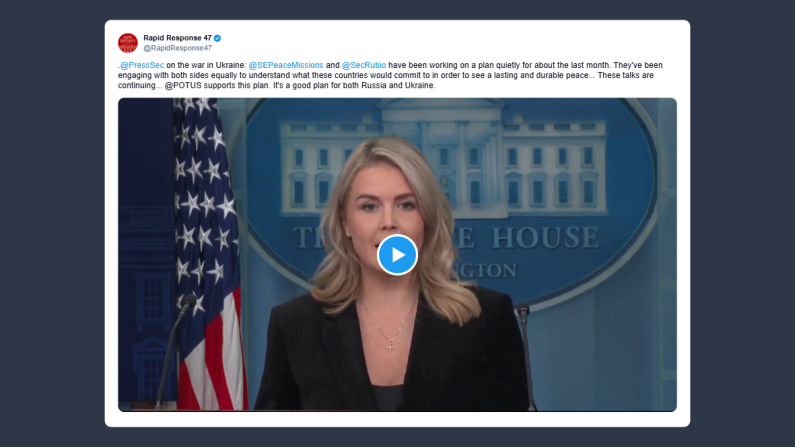The height and width of the screenshot is (447, 795).
Task: Open the Rapid Response 47 red avatar
Action: point(128,43)
